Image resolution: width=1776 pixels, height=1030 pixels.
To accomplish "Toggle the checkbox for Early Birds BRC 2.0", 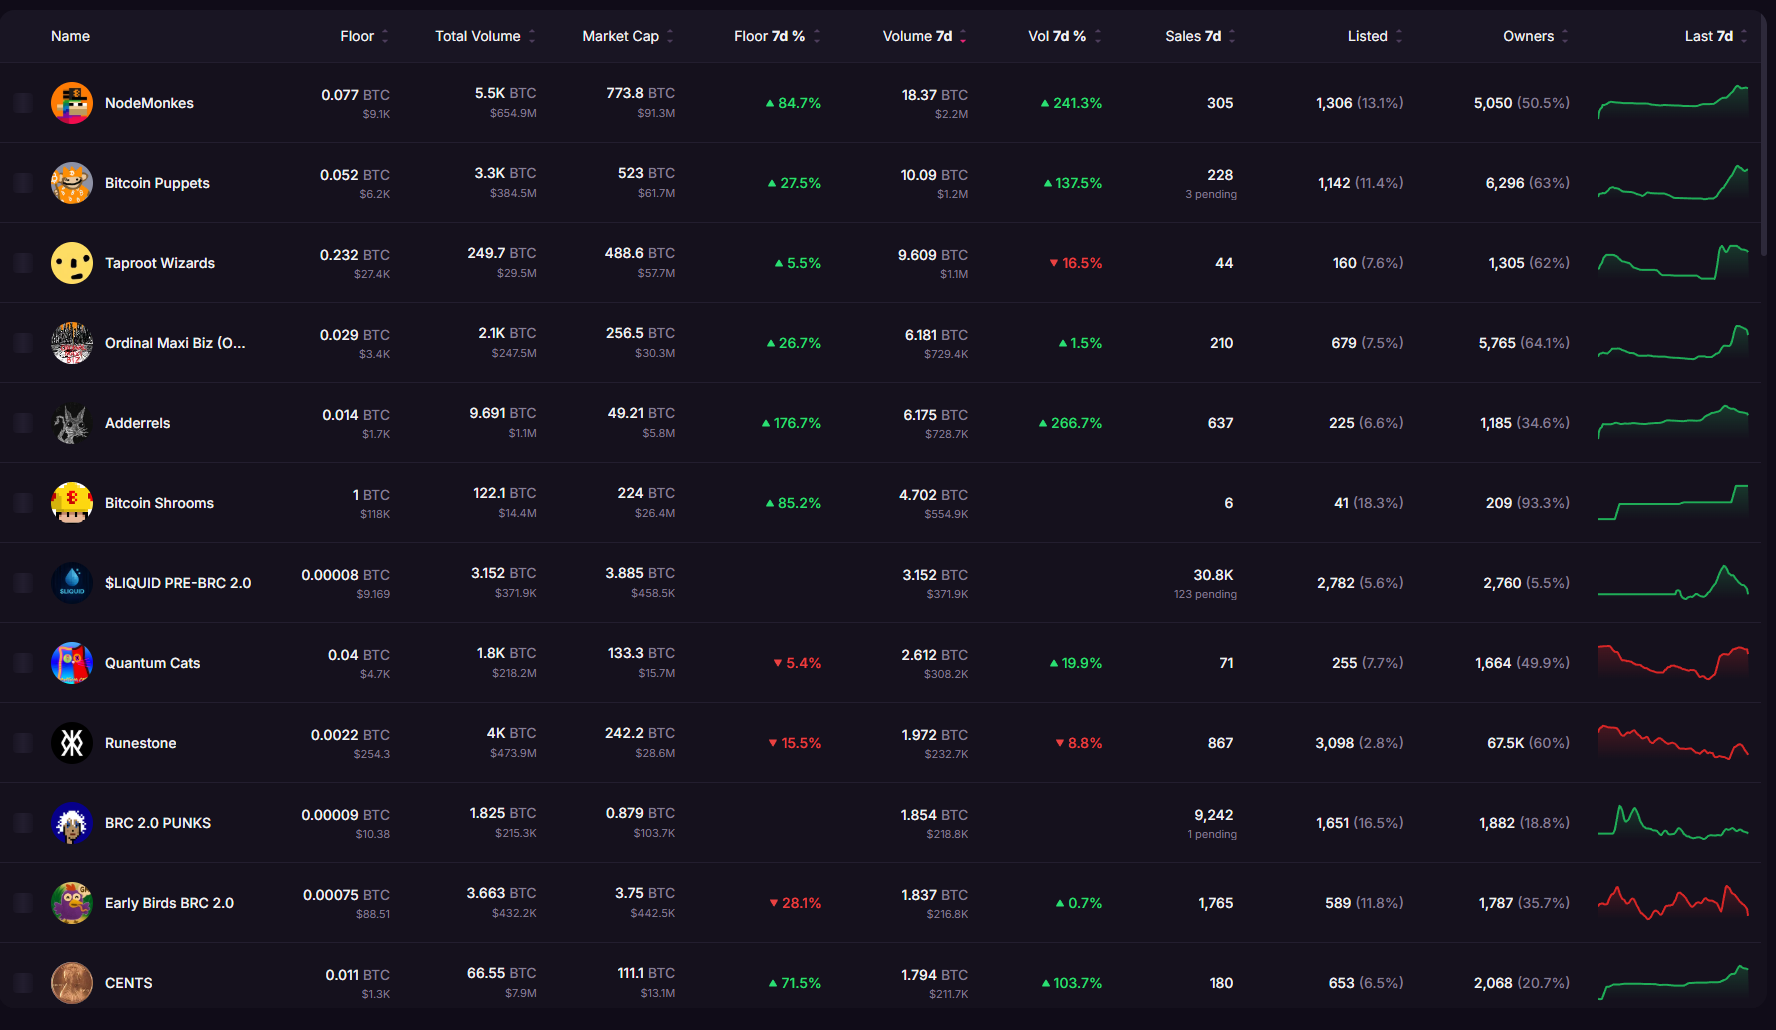I will 23,903.
